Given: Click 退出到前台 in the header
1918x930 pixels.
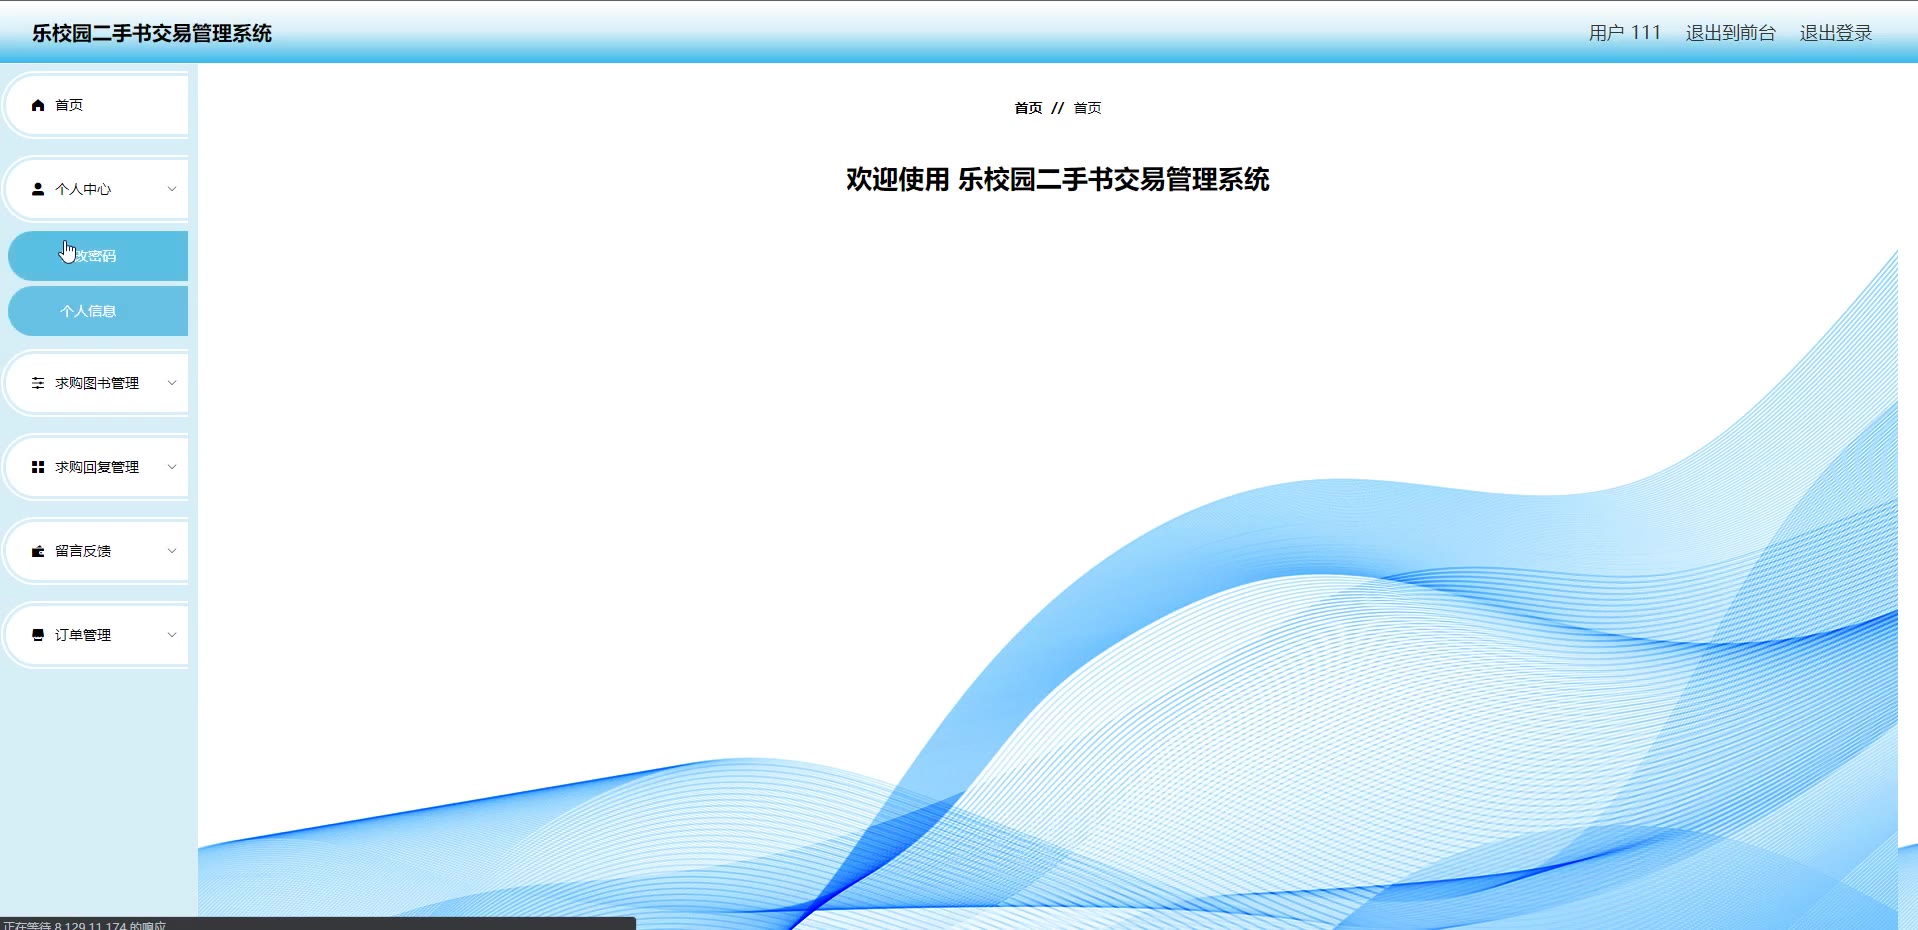Looking at the screenshot, I should click(x=1730, y=33).
